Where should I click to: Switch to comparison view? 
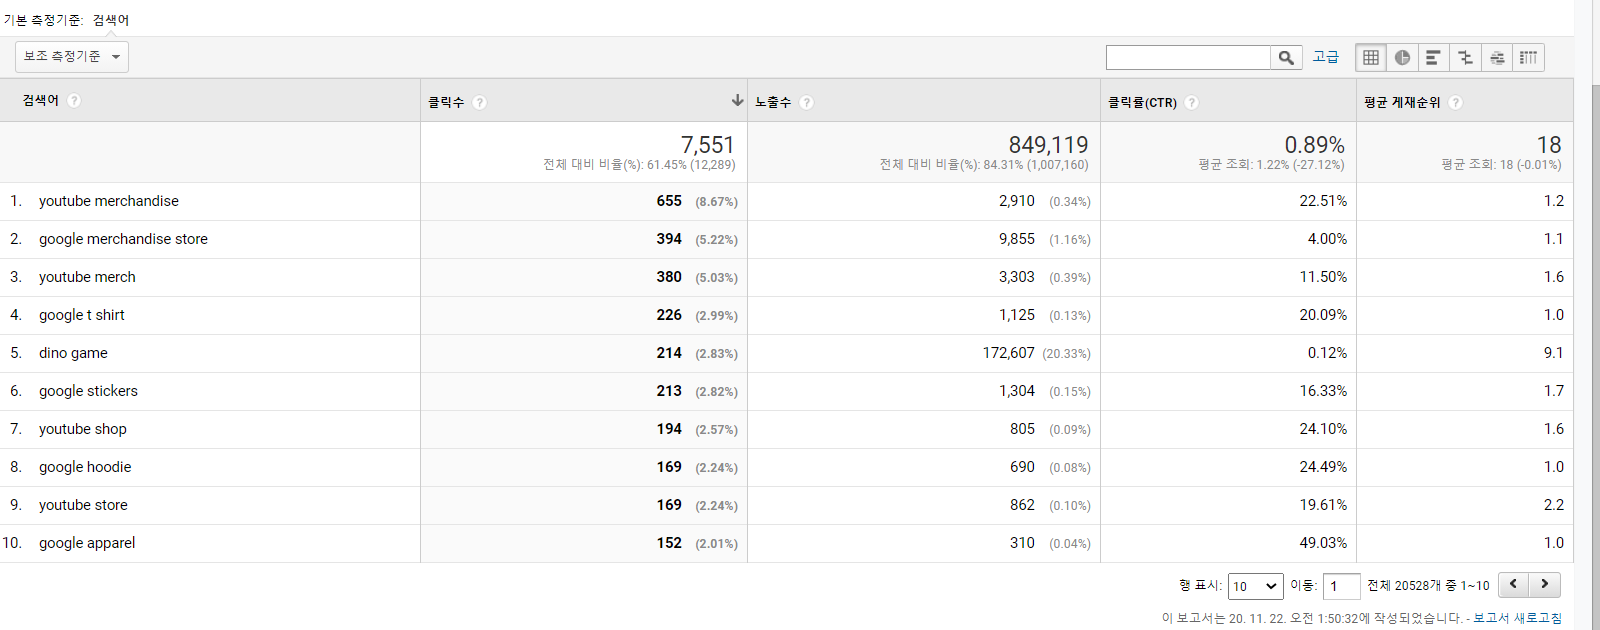click(1465, 58)
